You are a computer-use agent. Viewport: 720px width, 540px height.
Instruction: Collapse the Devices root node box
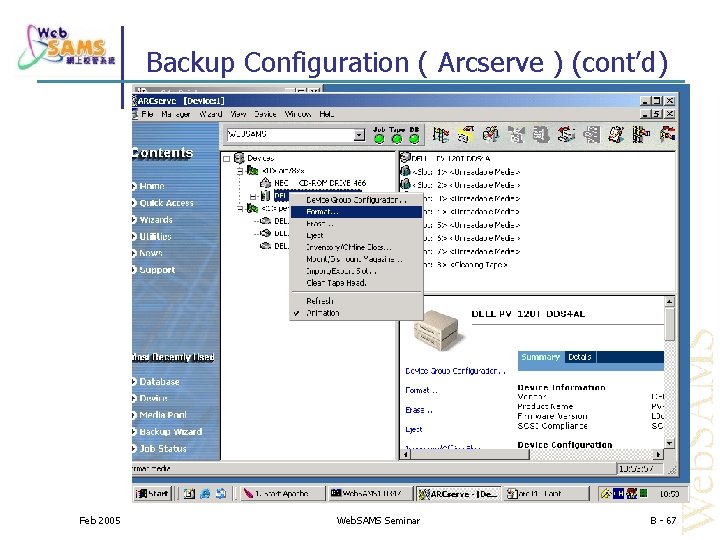(x=226, y=159)
